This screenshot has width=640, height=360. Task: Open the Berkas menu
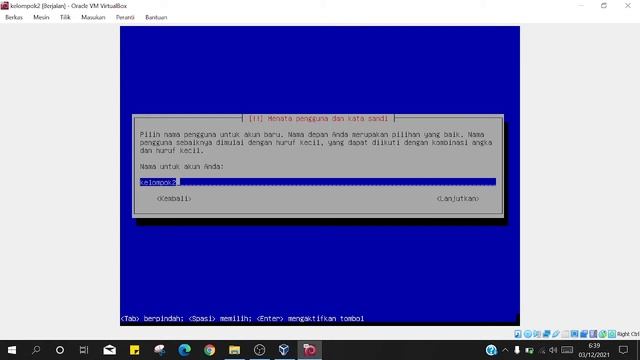coord(14,18)
